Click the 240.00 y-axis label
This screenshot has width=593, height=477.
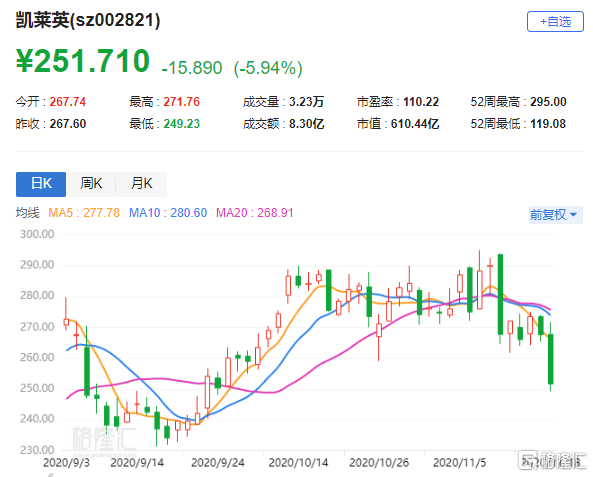(x=37, y=419)
